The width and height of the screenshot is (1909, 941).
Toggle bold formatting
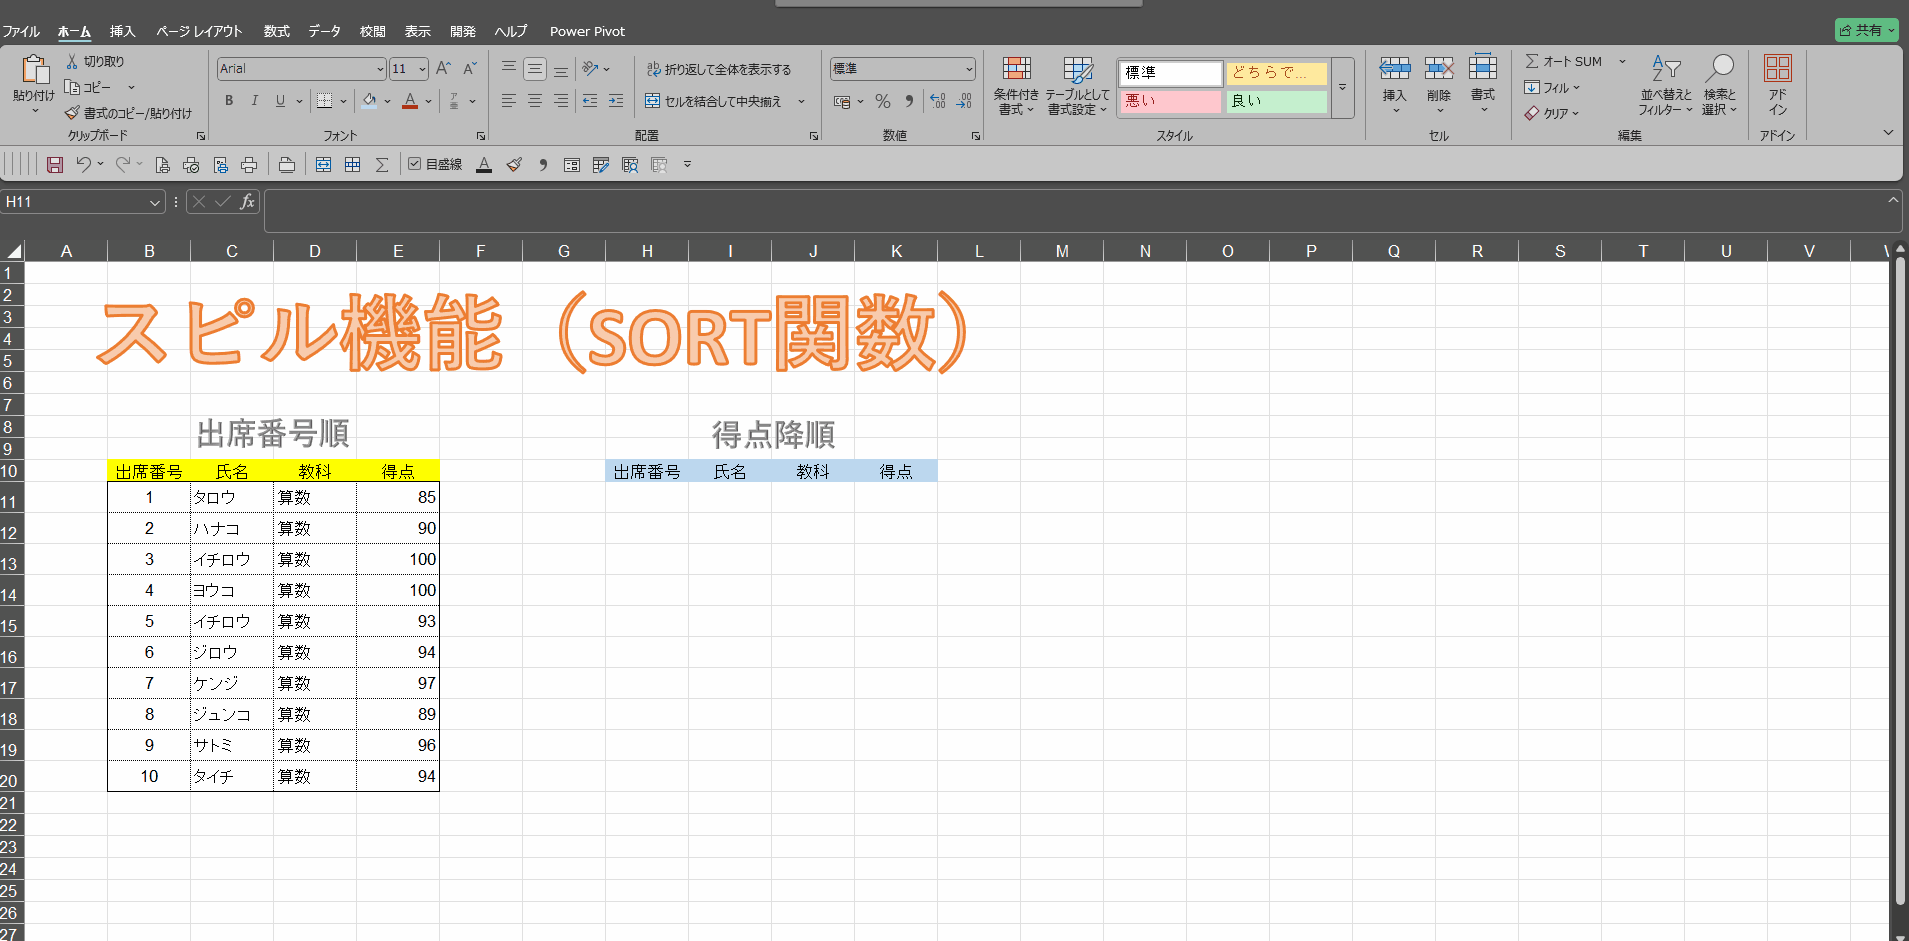[x=229, y=101]
